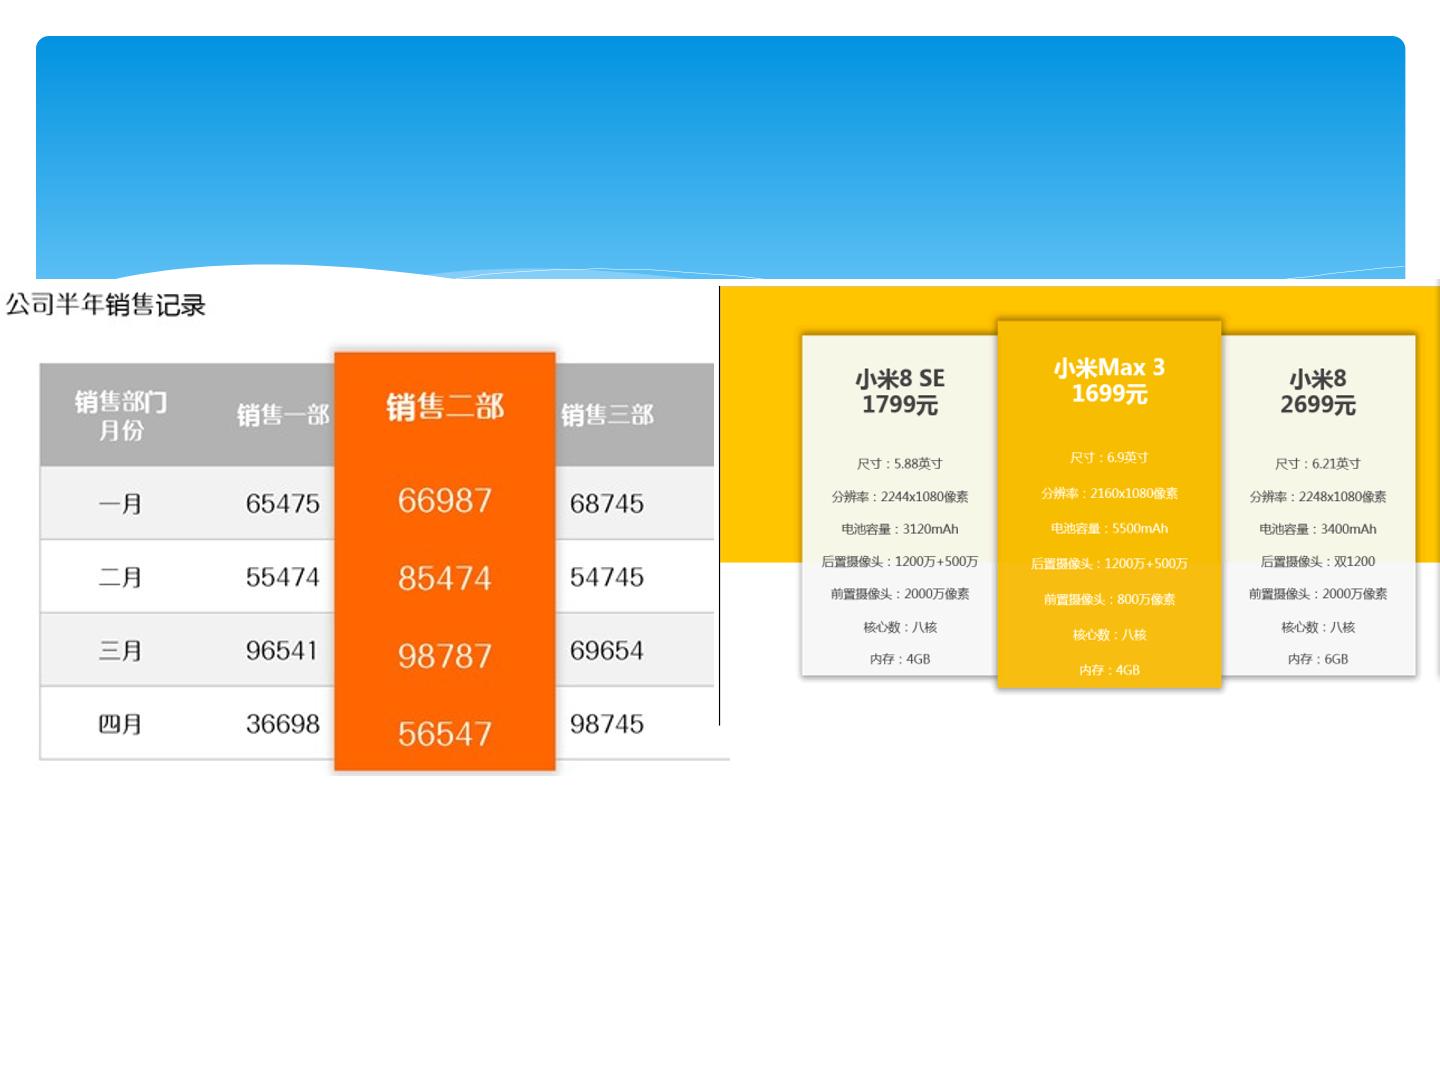Select the 三月 row label
Screen dimensions: 1440x1080
point(120,651)
